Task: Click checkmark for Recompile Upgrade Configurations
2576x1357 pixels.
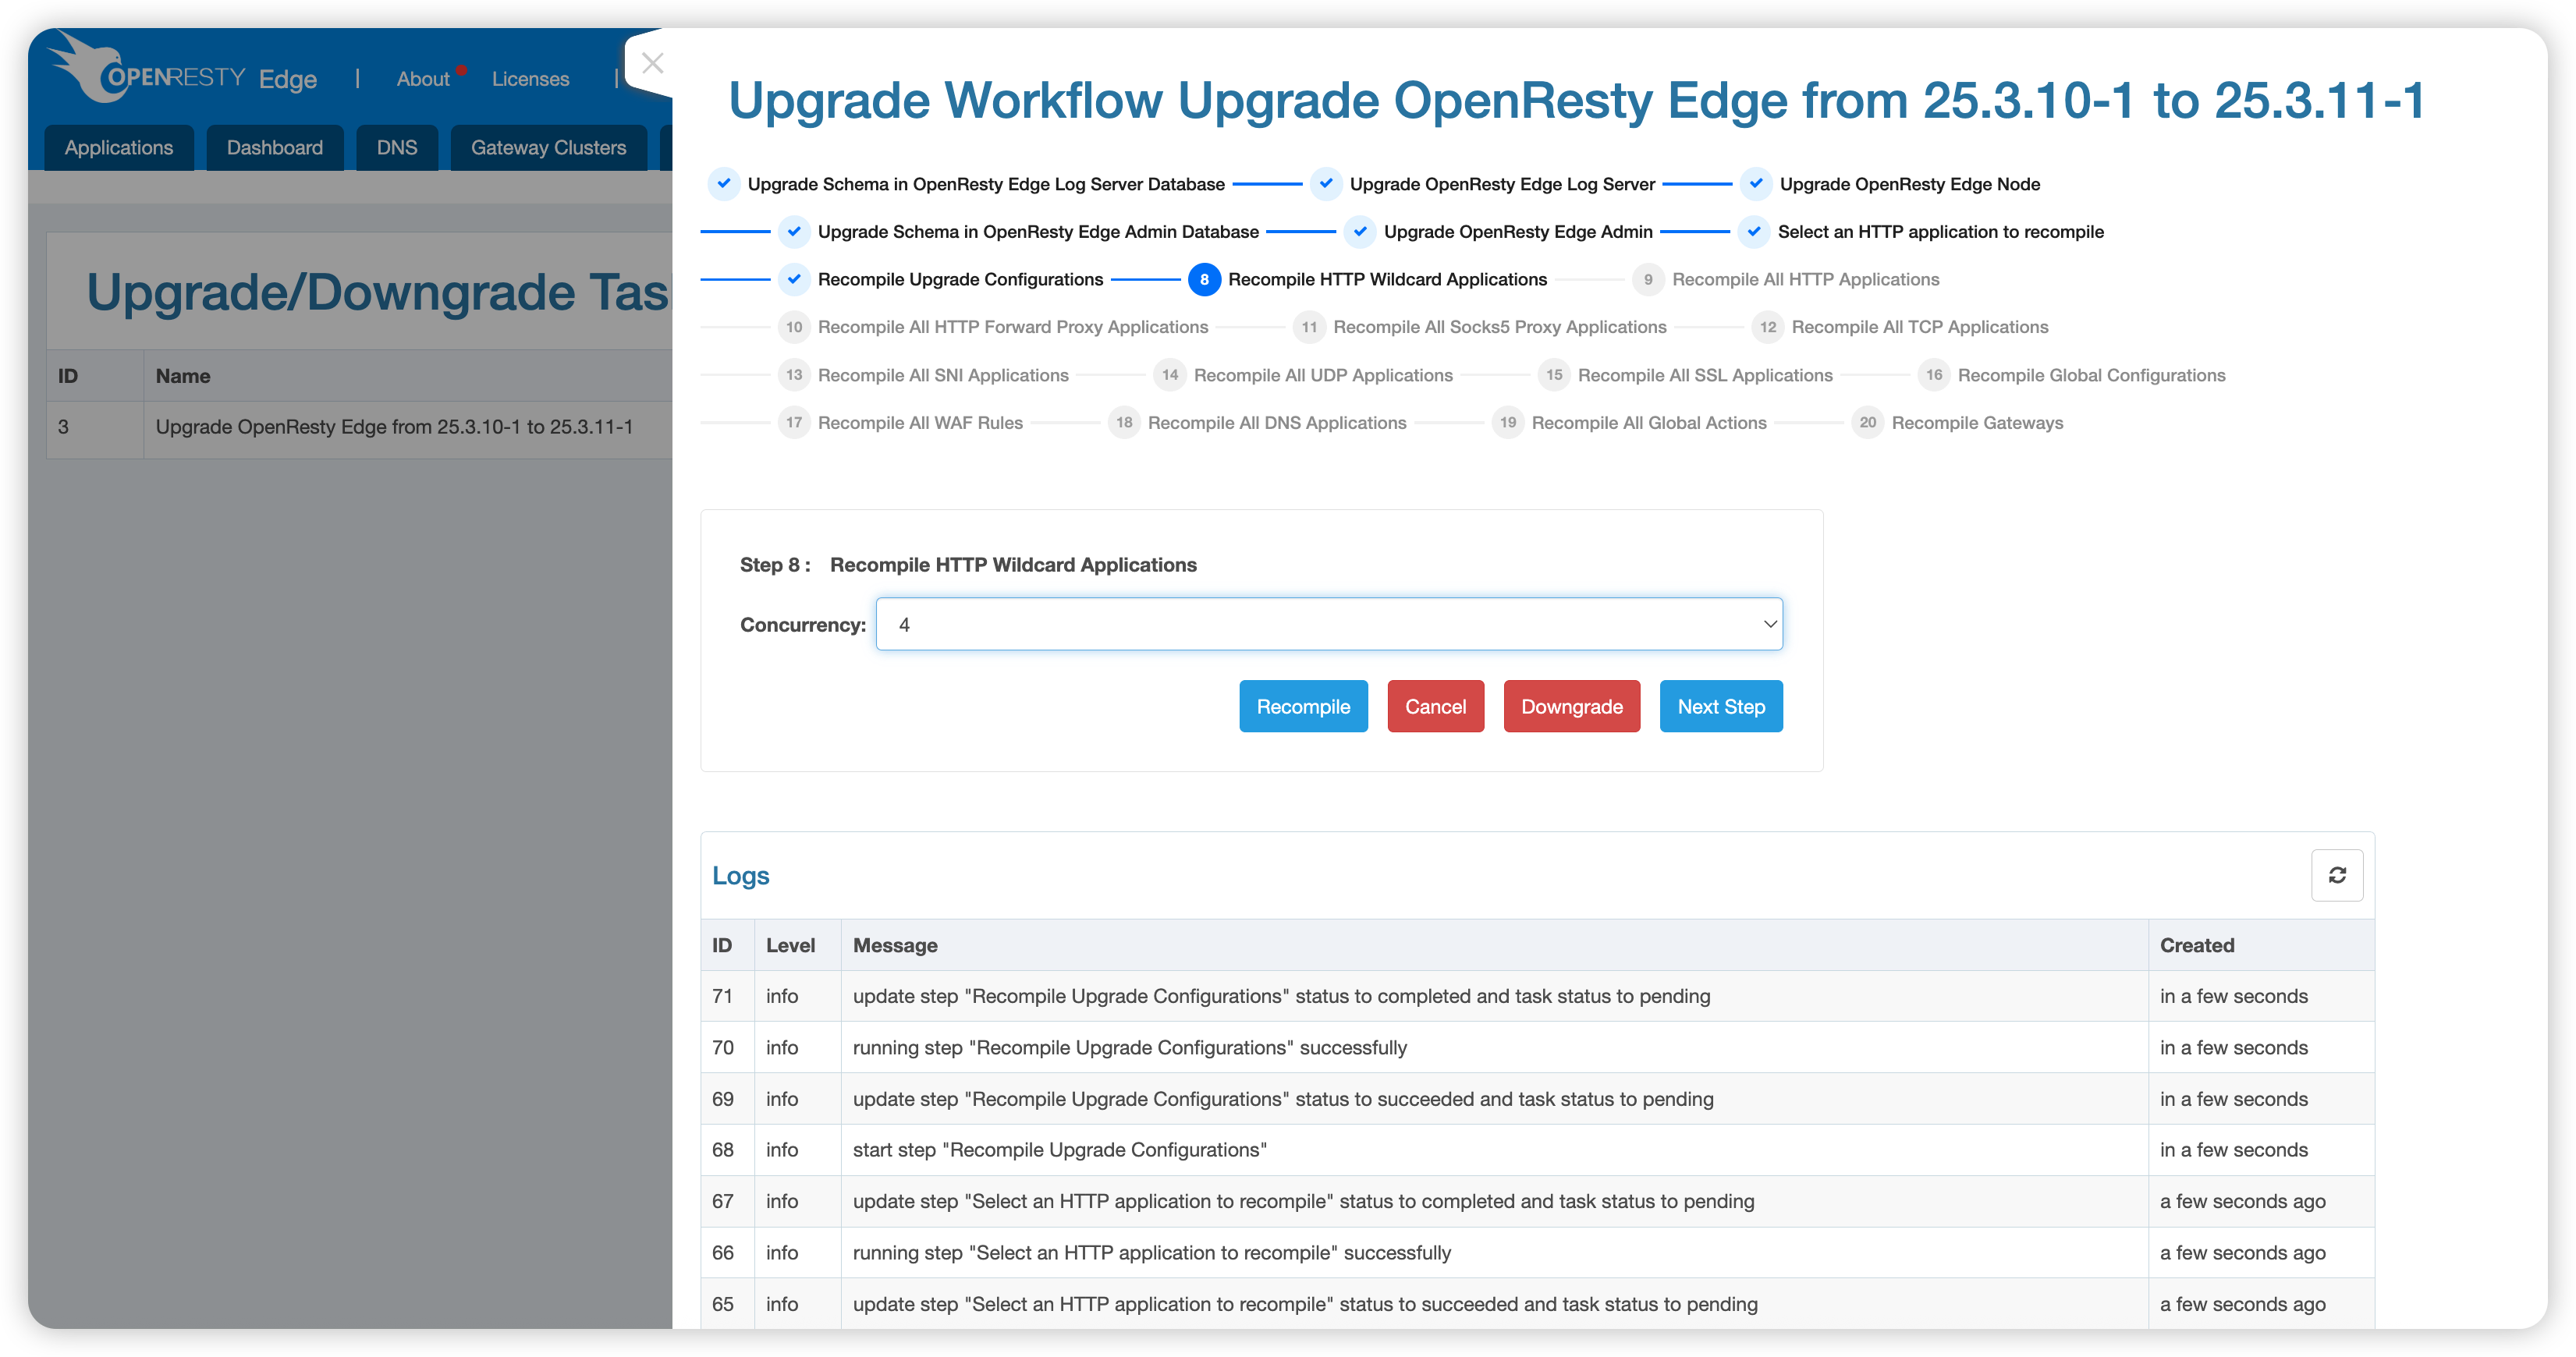Action: 794,279
